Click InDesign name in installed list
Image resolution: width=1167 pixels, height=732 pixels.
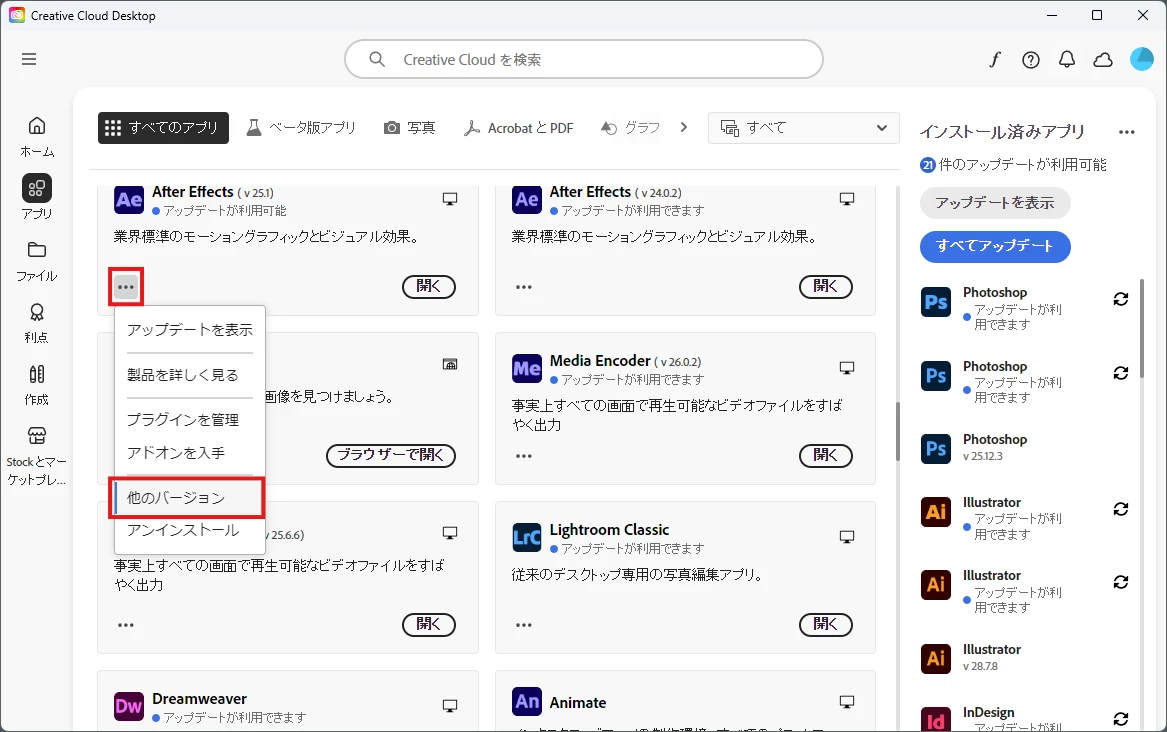988,713
